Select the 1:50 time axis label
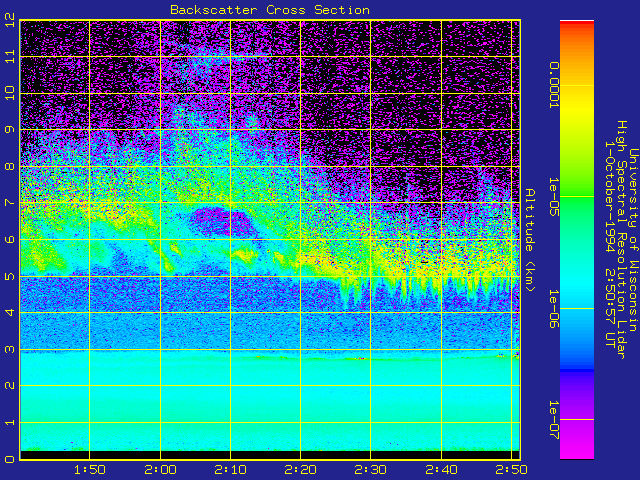The height and width of the screenshot is (480, 640). (x=90, y=470)
